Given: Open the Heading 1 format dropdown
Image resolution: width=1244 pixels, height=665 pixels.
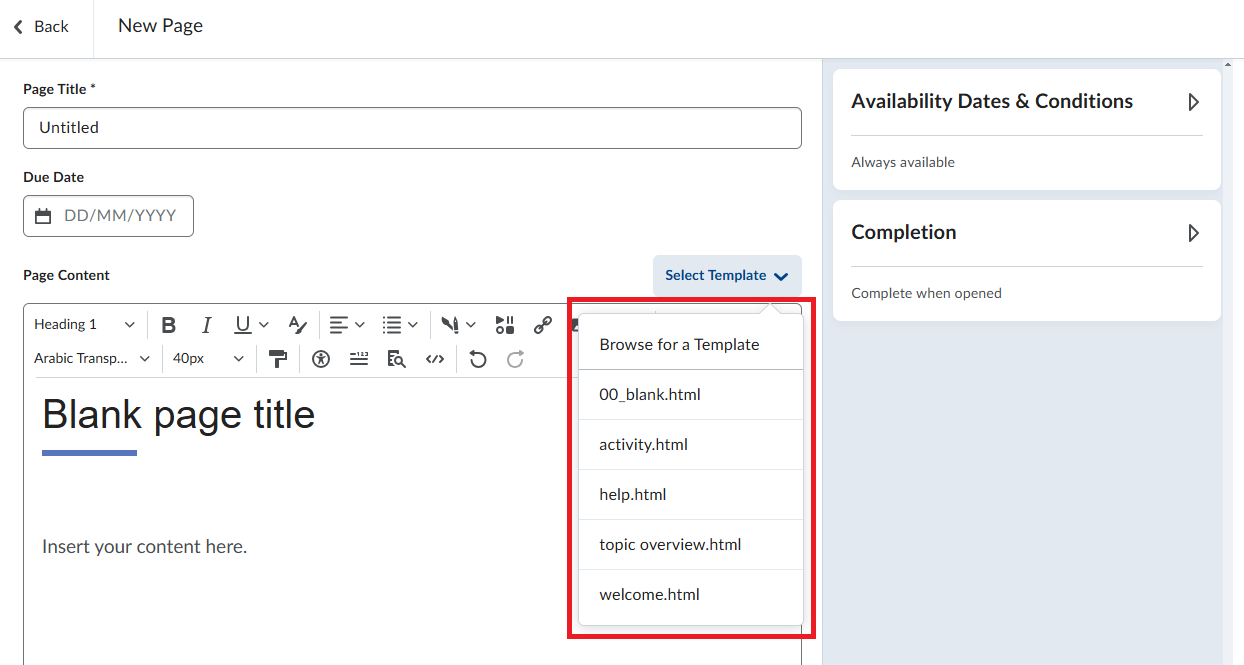Looking at the screenshot, I should tap(84, 325).
